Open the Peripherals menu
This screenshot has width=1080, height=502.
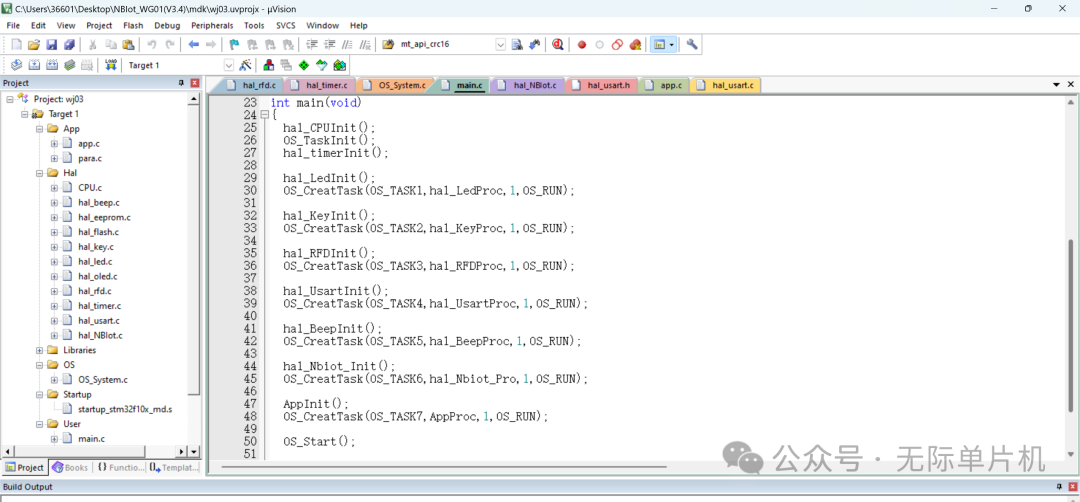click(x=211, y=25)
